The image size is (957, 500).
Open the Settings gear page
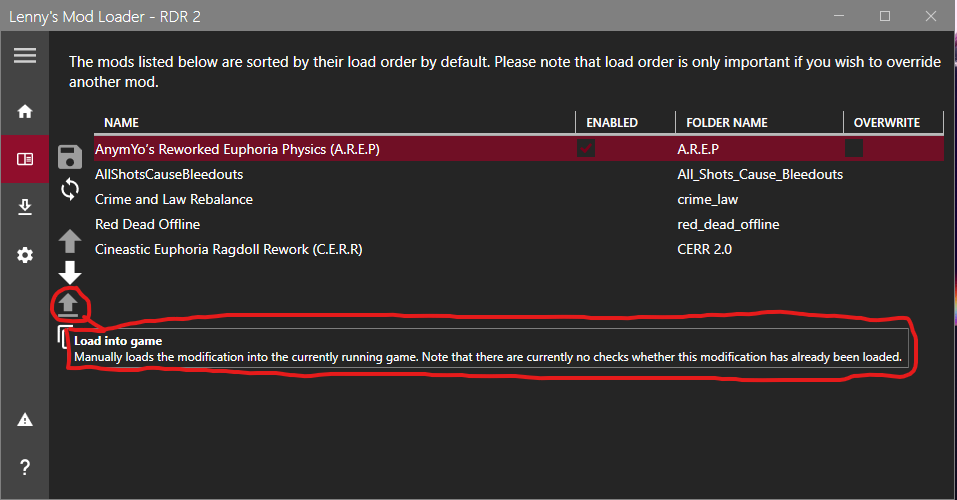[24, 256]
